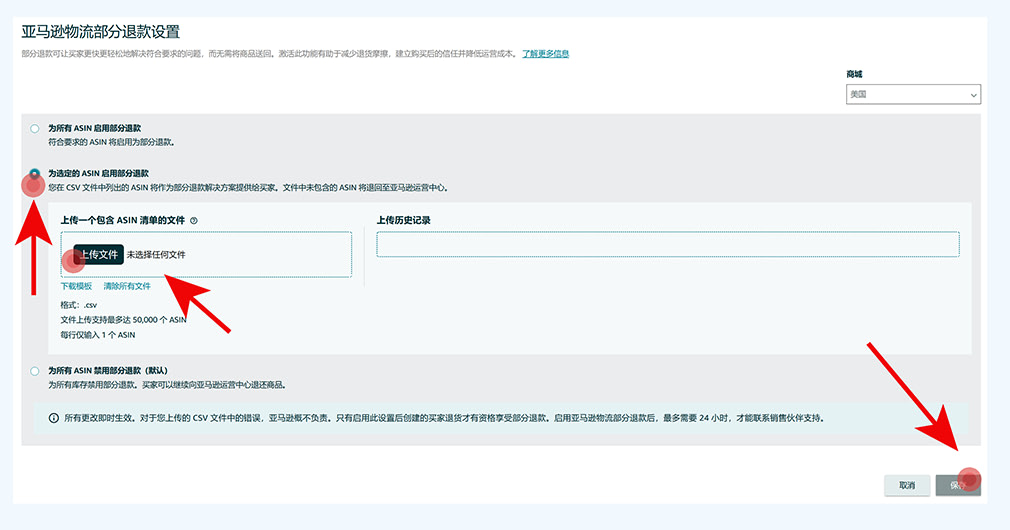Image resolution: width=1010 pixels, height=530 pixels.
Task: Click the 上传历史记录 heading
Action: pyautogui.click(x=403, y=220)
